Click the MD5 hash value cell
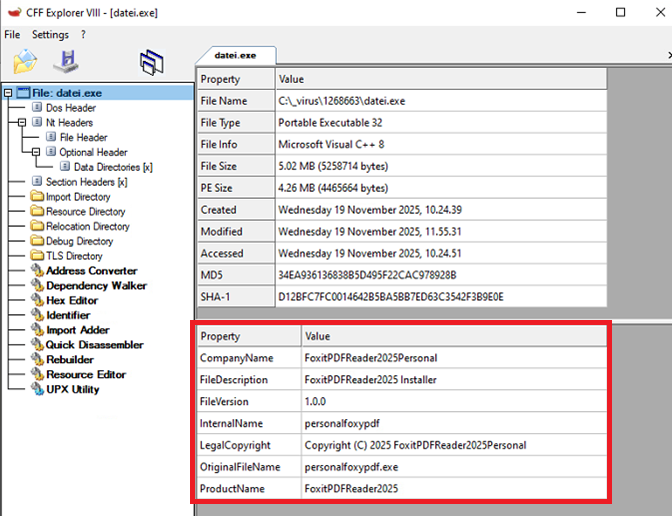672x516 pixels. pos(366,274)
